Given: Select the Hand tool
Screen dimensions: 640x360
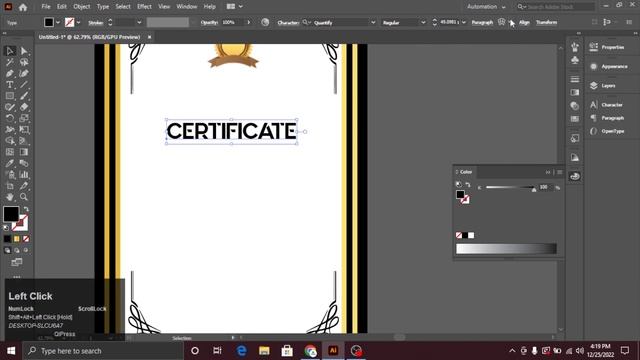Looking at the screenshot, I should click(x=10, y=197).
